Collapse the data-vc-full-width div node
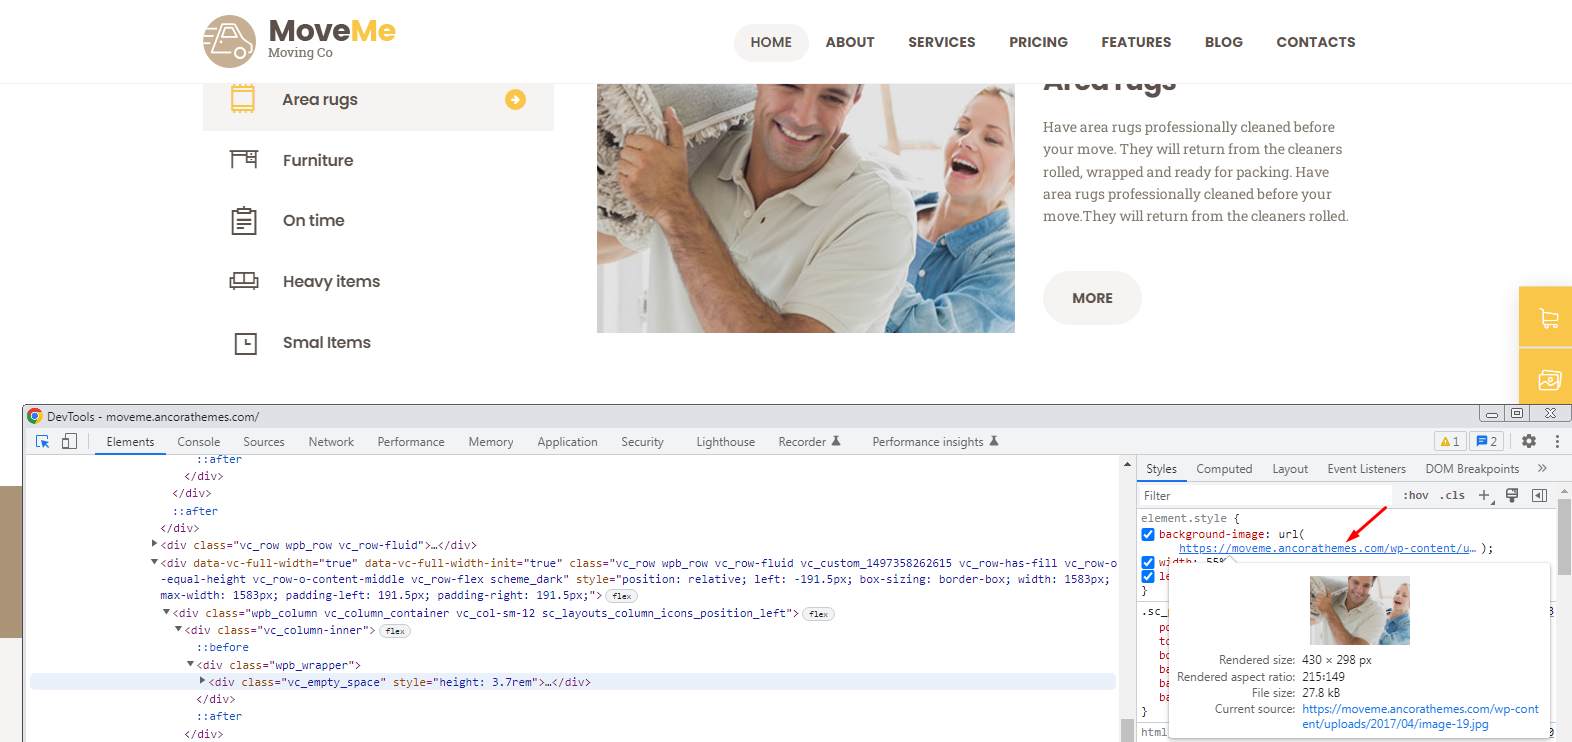 155,561
